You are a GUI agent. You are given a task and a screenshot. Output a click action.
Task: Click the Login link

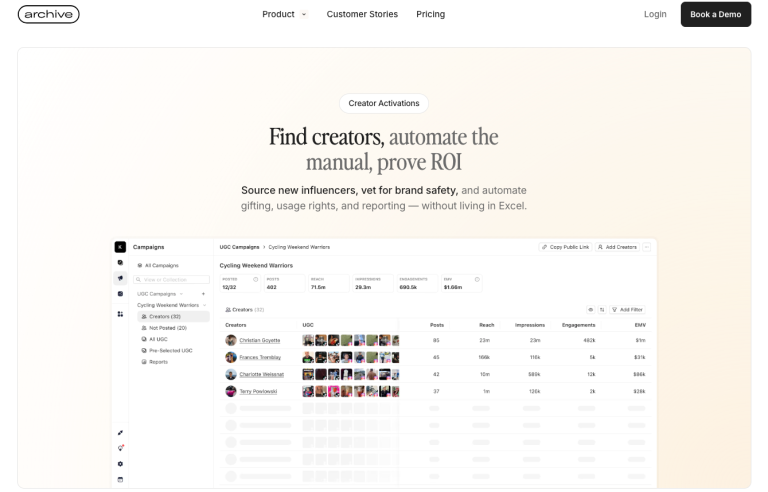point(655,14)
